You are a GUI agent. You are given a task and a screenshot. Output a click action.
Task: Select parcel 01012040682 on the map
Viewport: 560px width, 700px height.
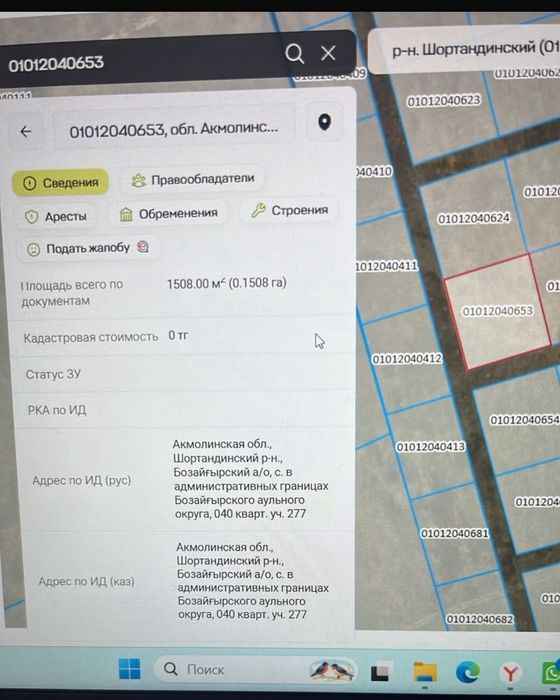(x=480, y=619)
